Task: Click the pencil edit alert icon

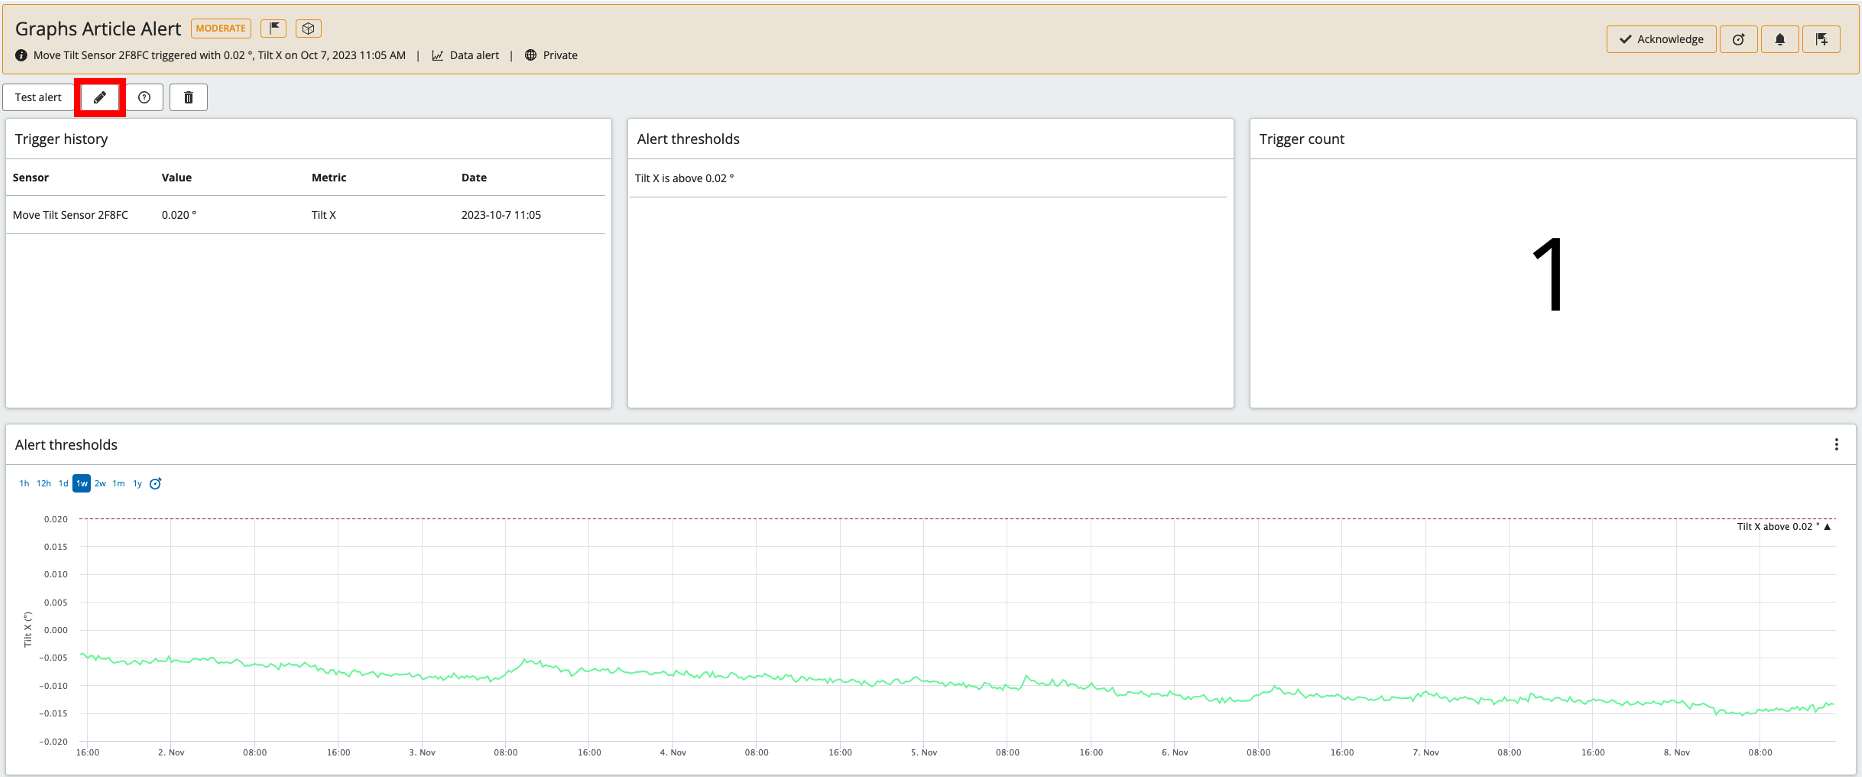Action: pyautogui.click(x=100, y=97)
